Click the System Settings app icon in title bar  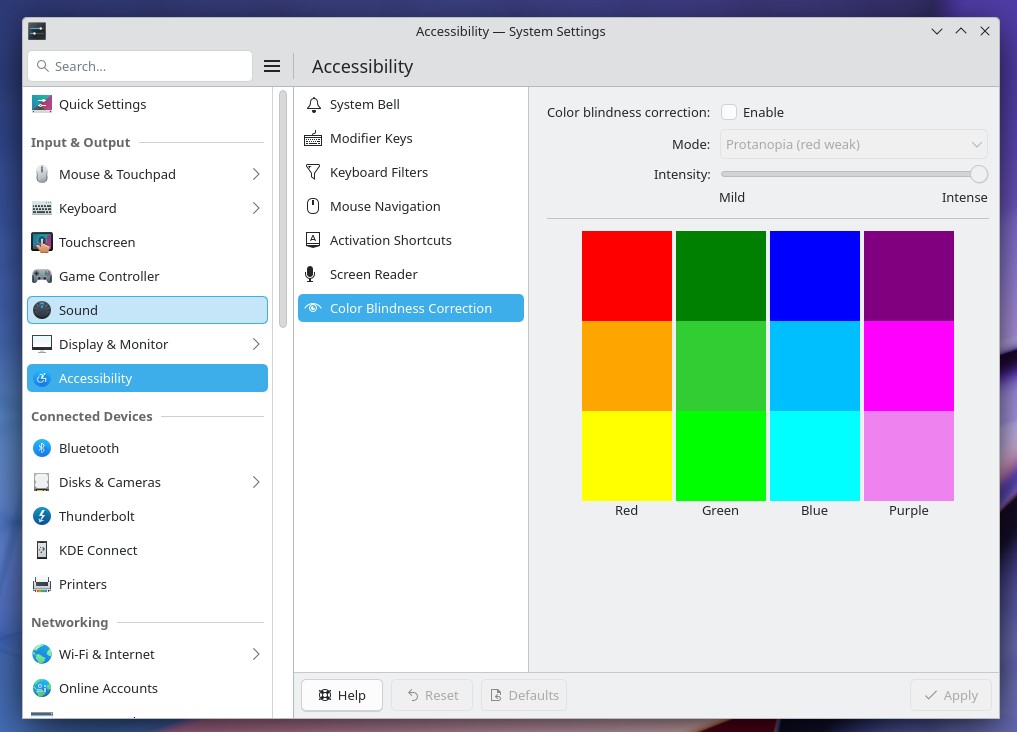coord(37,31)
